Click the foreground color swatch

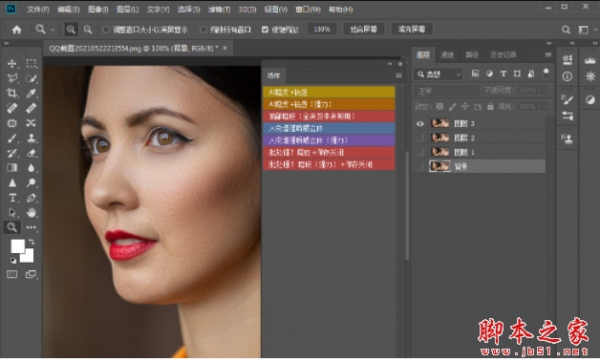tap(18, 246)
